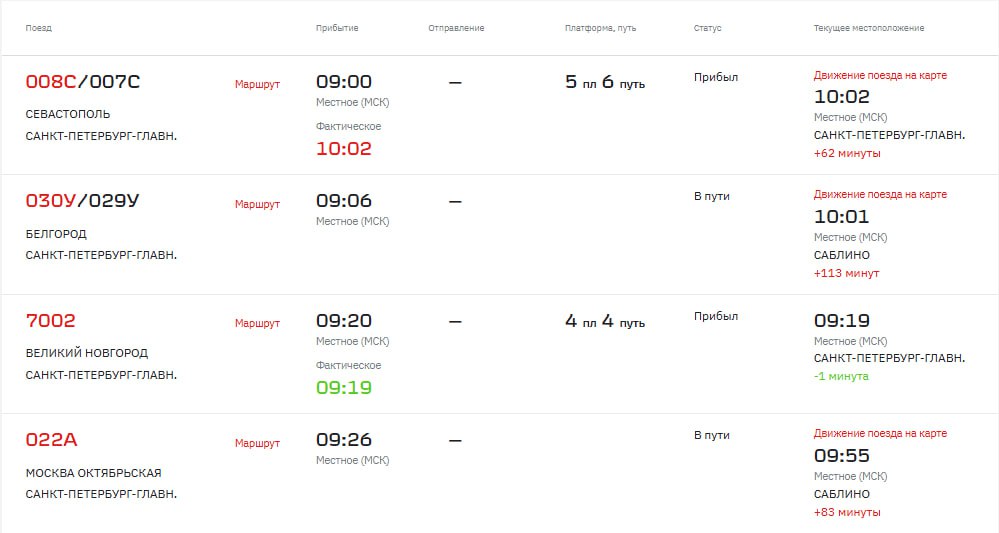
Task: Click the train number 7002
Action: (50, 320)
